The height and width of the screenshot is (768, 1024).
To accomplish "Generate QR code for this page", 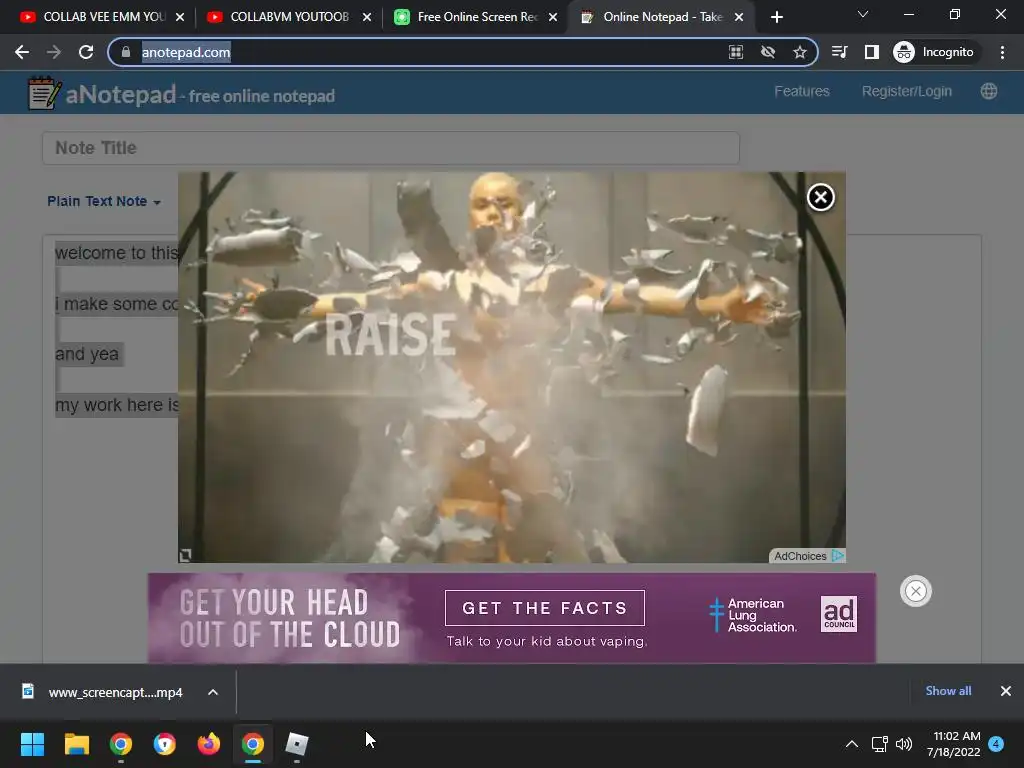I will [736, 52].
